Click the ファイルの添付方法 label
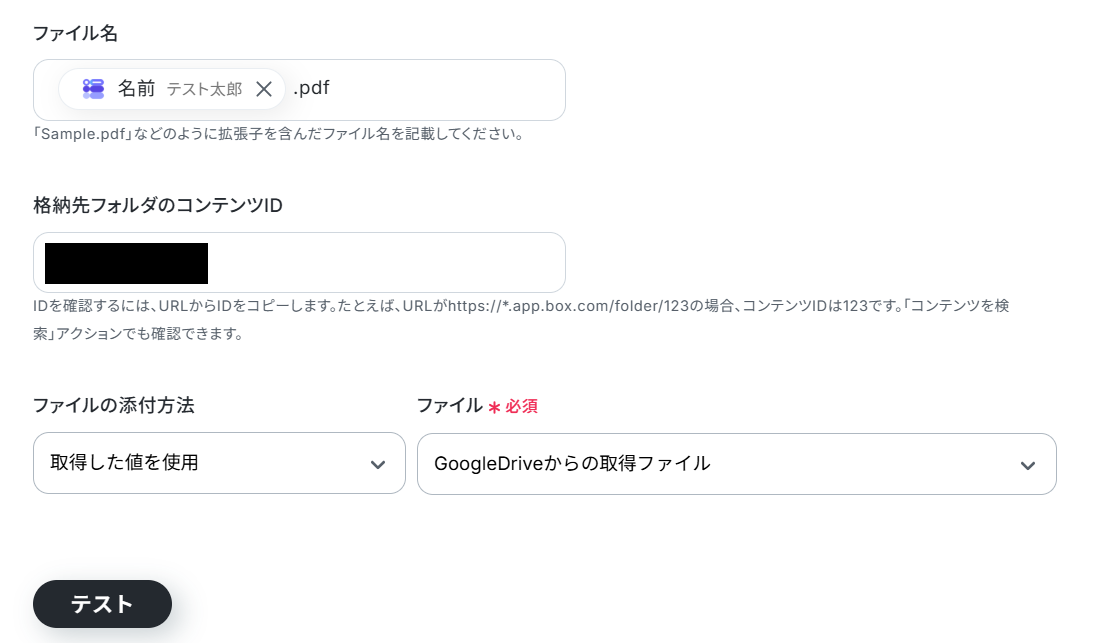Image resolution: width=1104 pixels, height=643 pixels. (113, 405)
